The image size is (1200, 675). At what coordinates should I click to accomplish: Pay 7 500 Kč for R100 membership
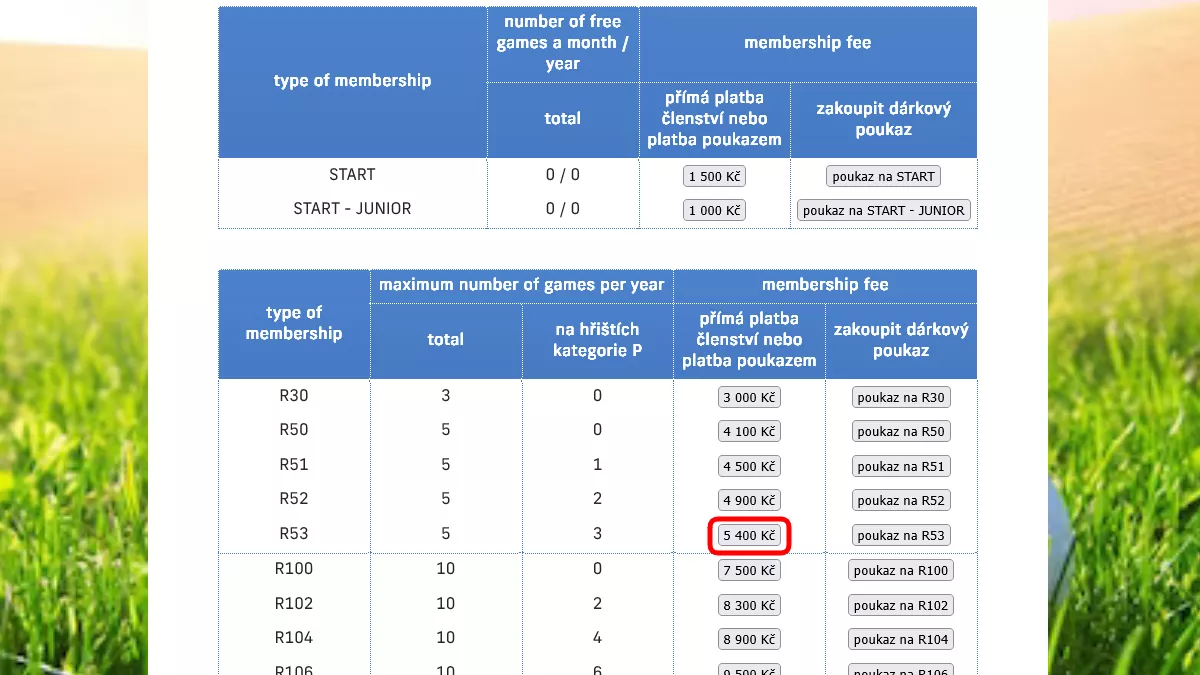coord(749,571)
